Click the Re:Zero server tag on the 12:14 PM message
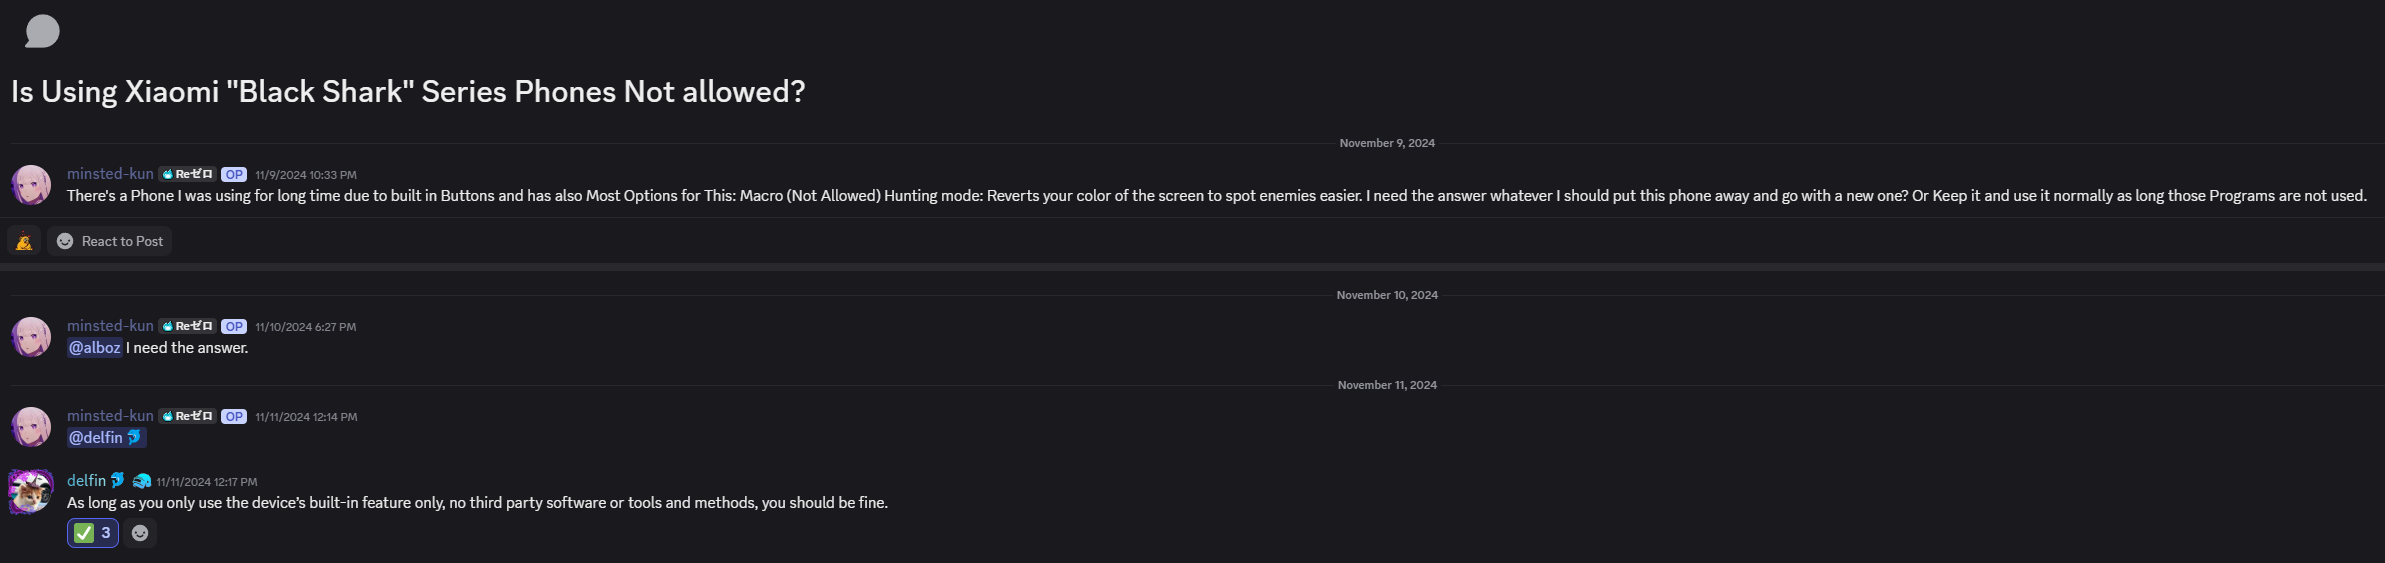The height and width of the screenshot is (563, 2385). (187, 416)
